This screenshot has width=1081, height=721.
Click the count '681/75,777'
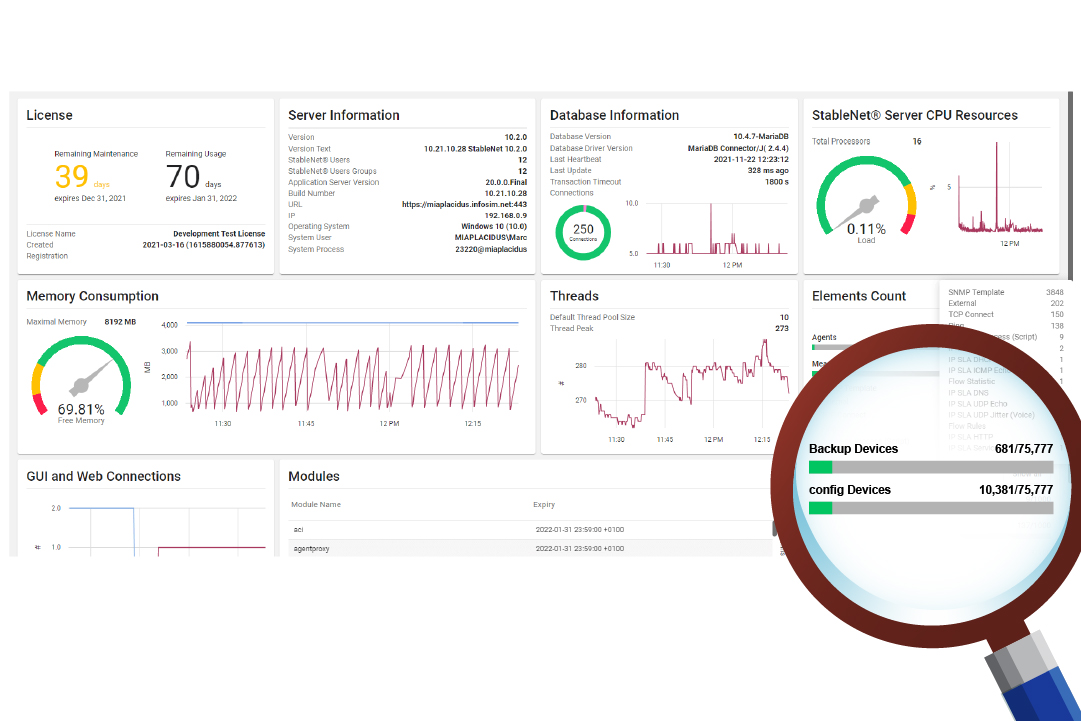(x=1024, y=449)
